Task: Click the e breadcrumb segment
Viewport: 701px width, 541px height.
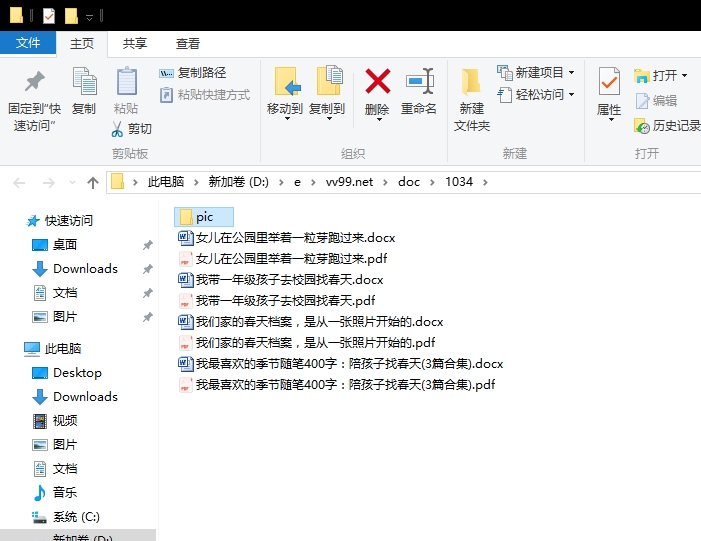Action: [x=297, y=182]
